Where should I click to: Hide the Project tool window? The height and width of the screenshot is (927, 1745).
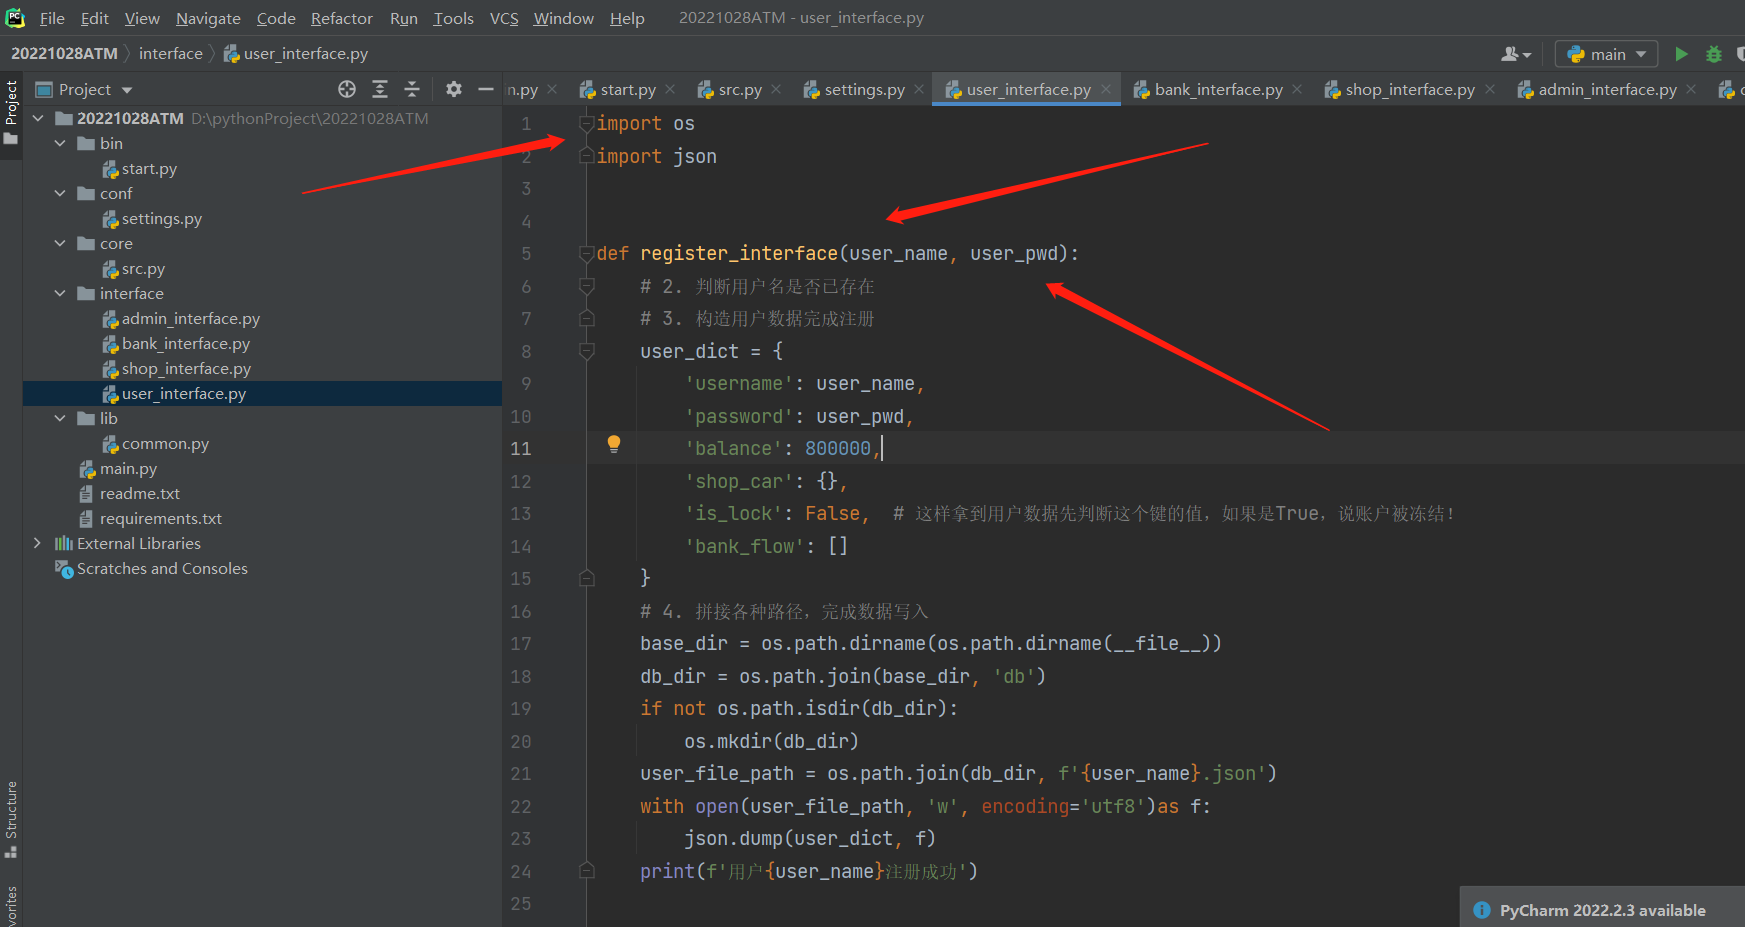point(486,89)
